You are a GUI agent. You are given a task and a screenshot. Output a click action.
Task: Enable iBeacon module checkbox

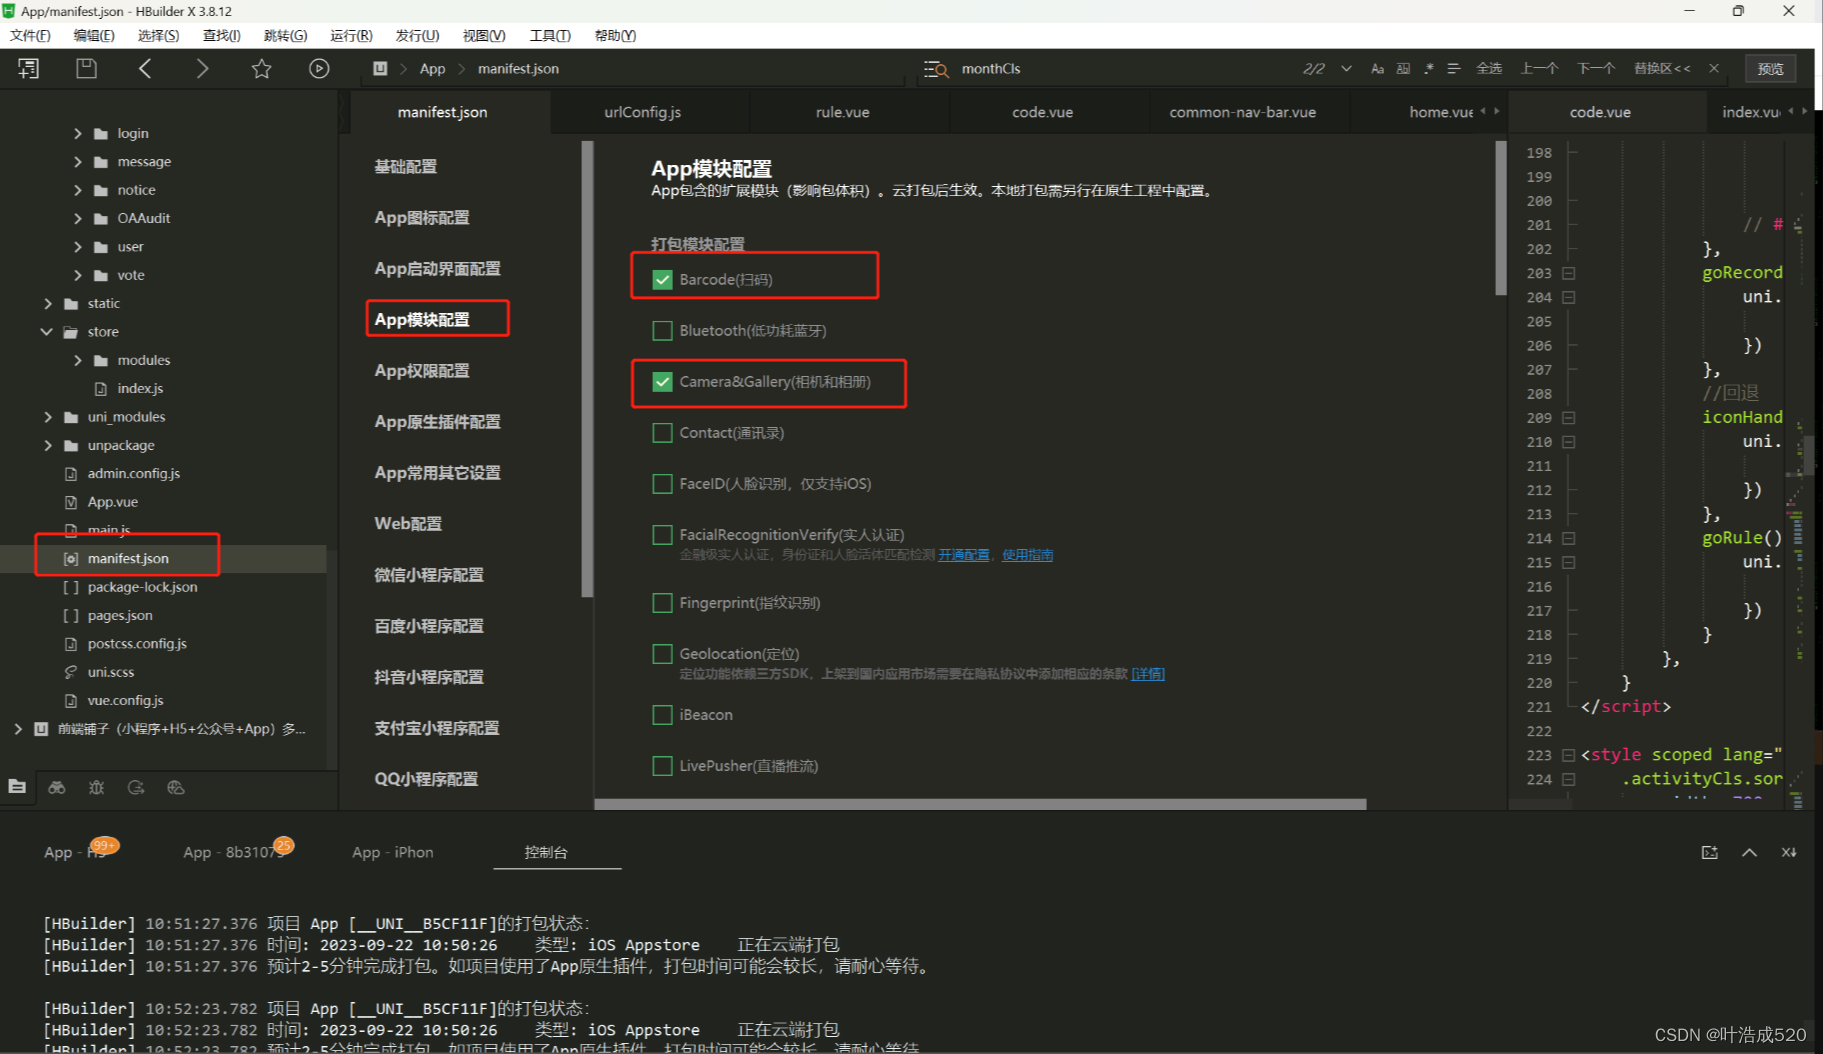pos(662,714)
